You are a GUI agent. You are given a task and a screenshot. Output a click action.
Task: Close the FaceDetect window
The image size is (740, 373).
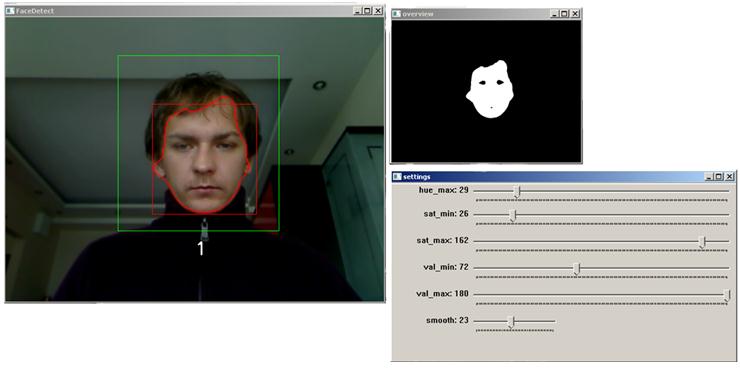378,11
